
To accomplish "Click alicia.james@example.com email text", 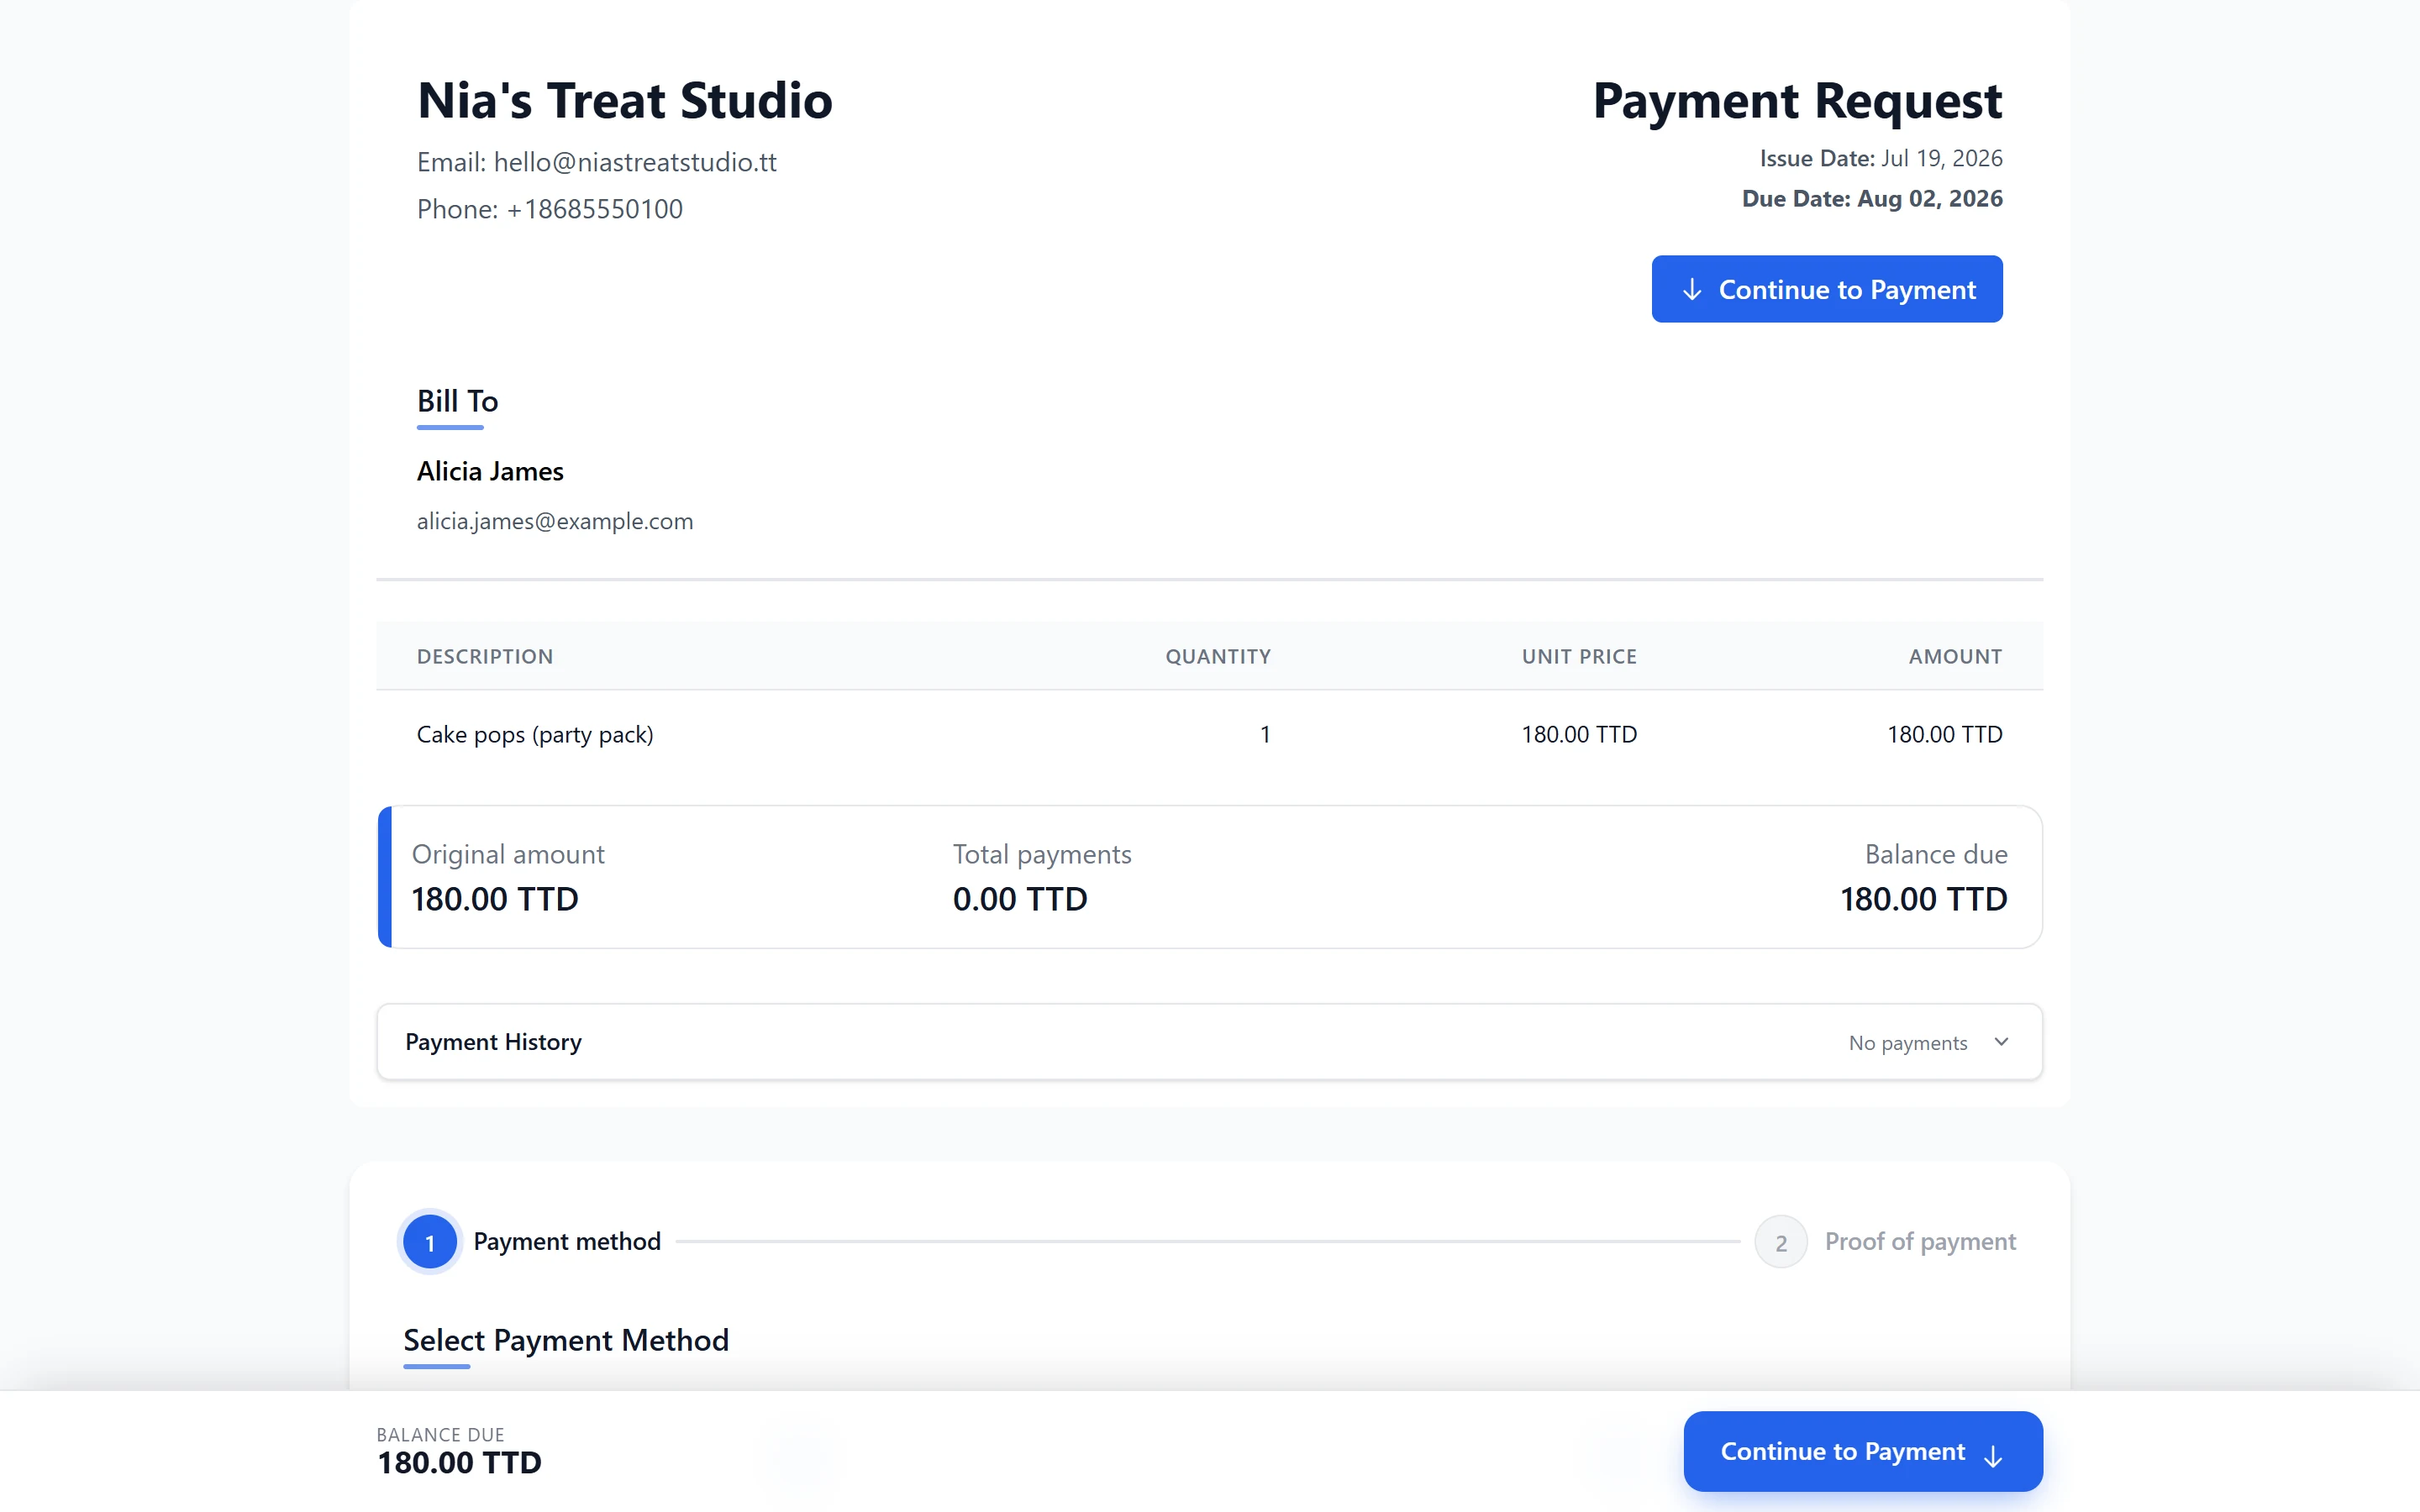I will (x=555, y=521).
